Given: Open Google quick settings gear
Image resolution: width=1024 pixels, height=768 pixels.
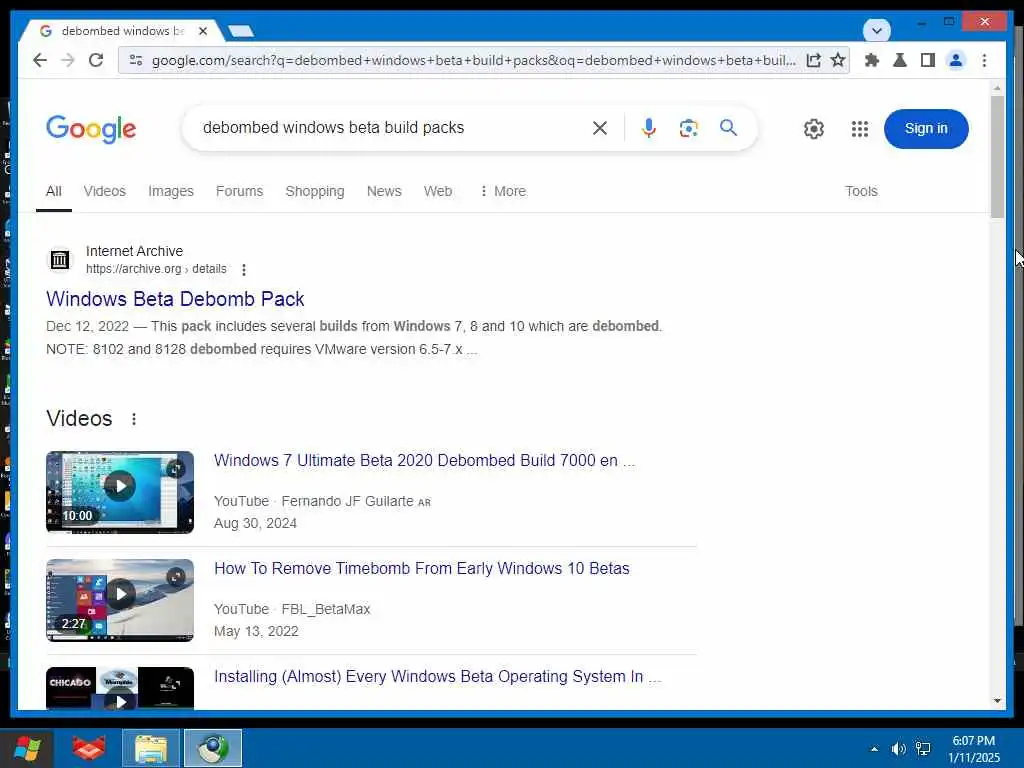Looking at the screenshot, I should point(814,129).
